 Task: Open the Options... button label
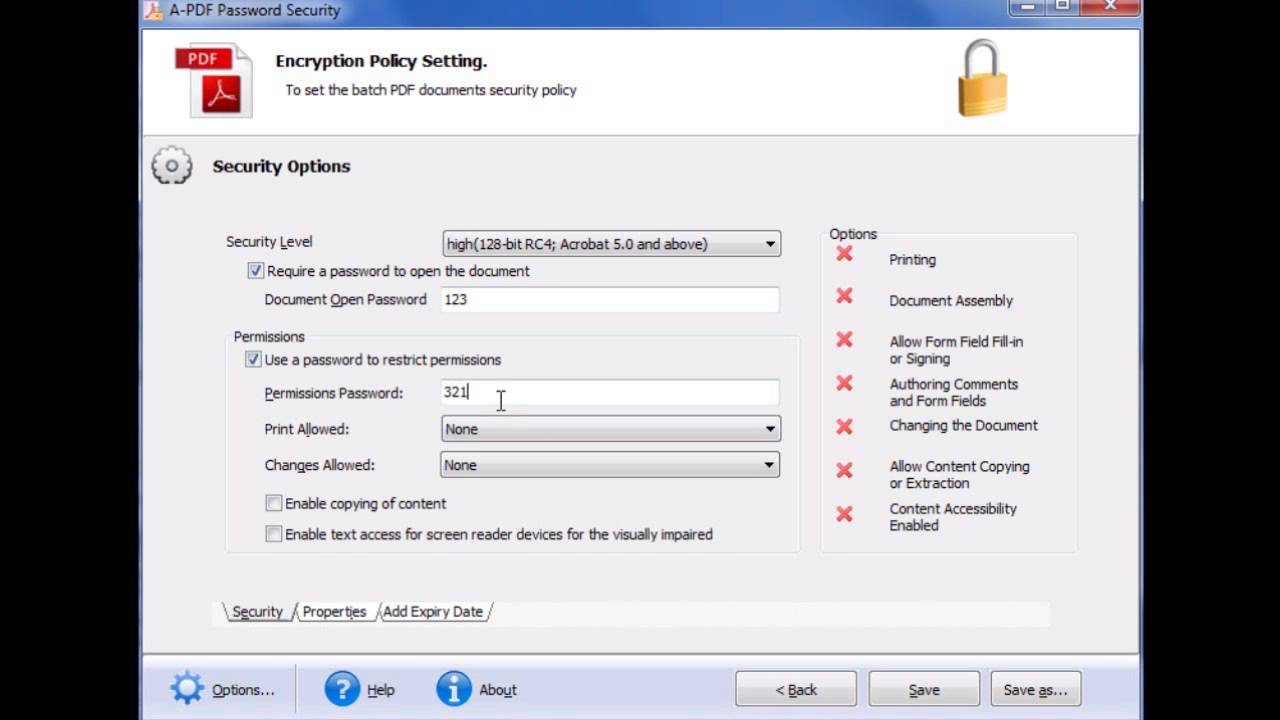243,690
